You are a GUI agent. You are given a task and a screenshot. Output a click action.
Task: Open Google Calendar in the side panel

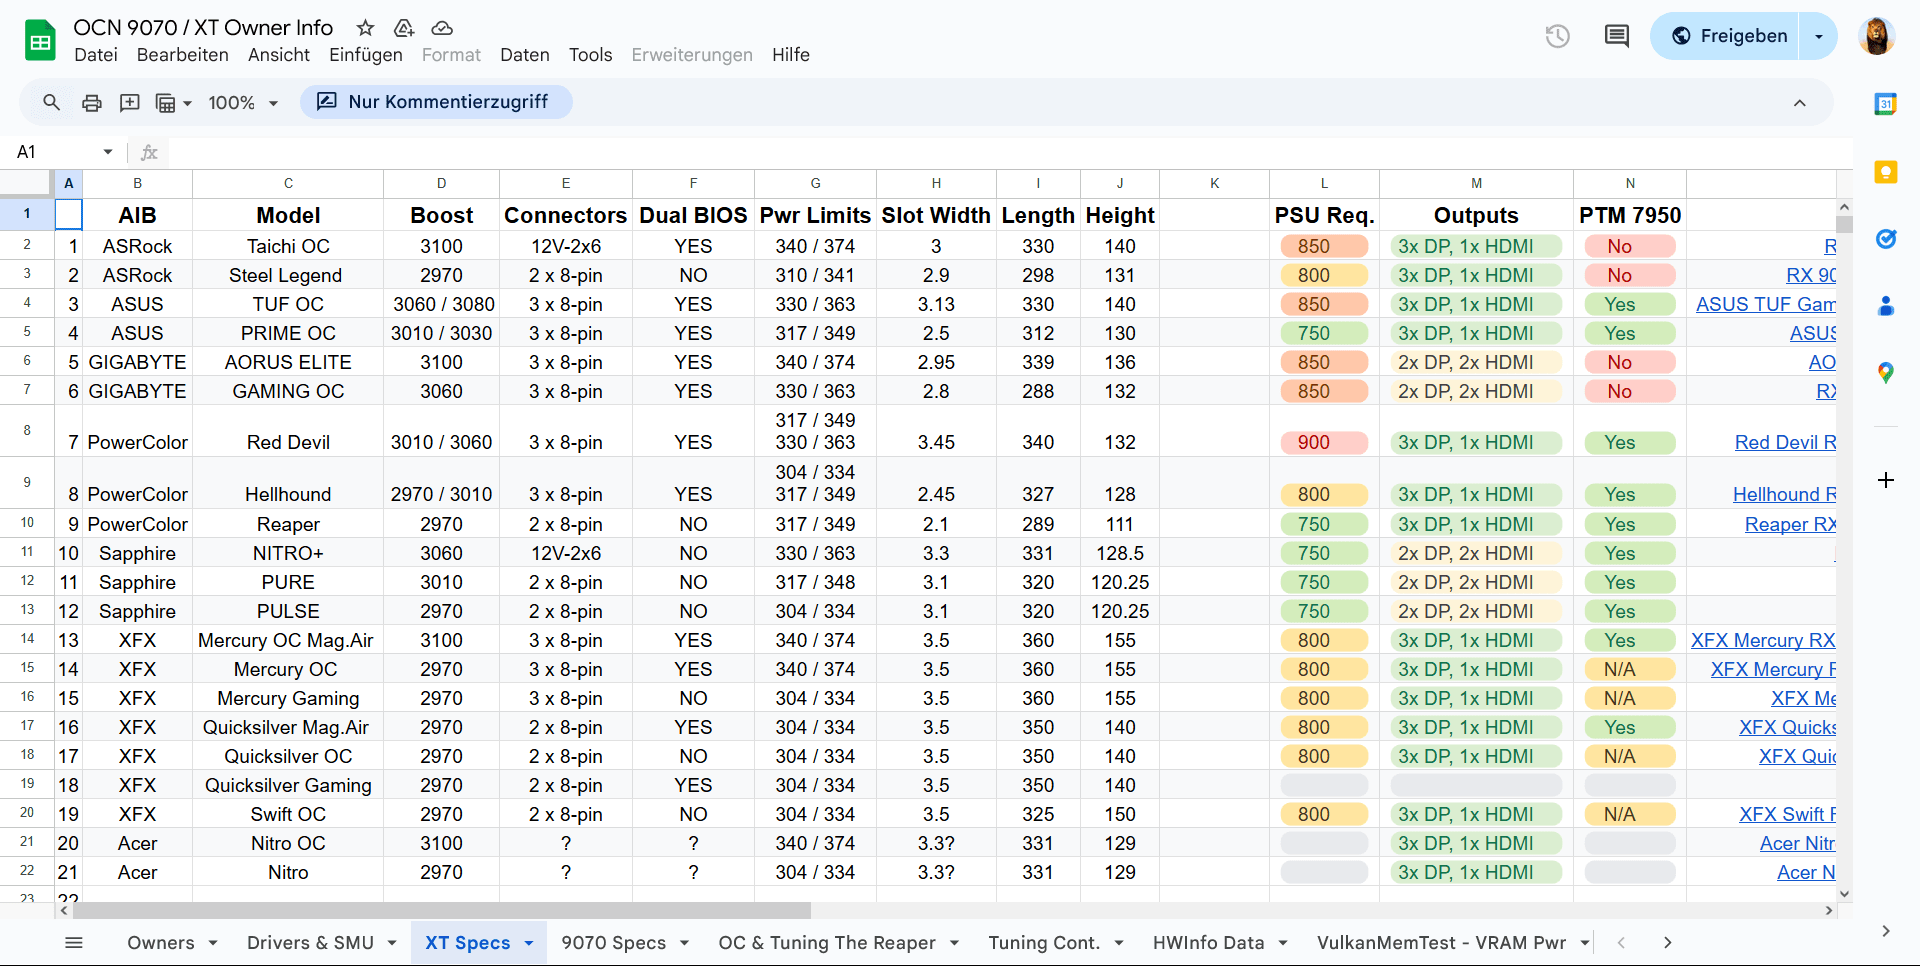[1885, 104]
